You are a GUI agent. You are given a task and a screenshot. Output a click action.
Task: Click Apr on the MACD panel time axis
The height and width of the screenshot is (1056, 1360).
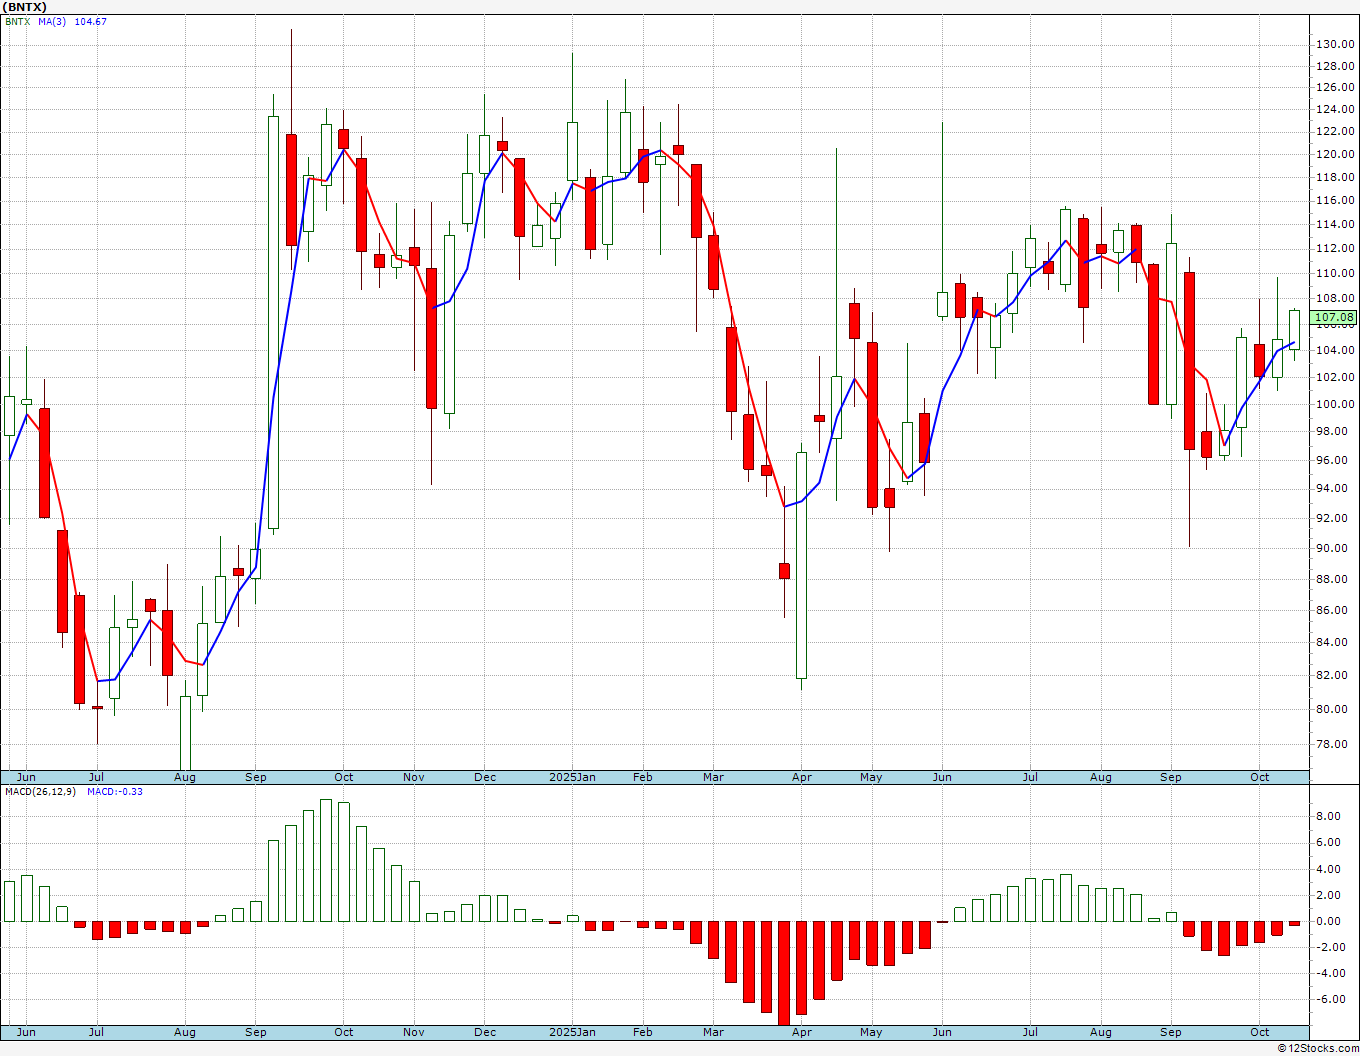click(801, 1032)
